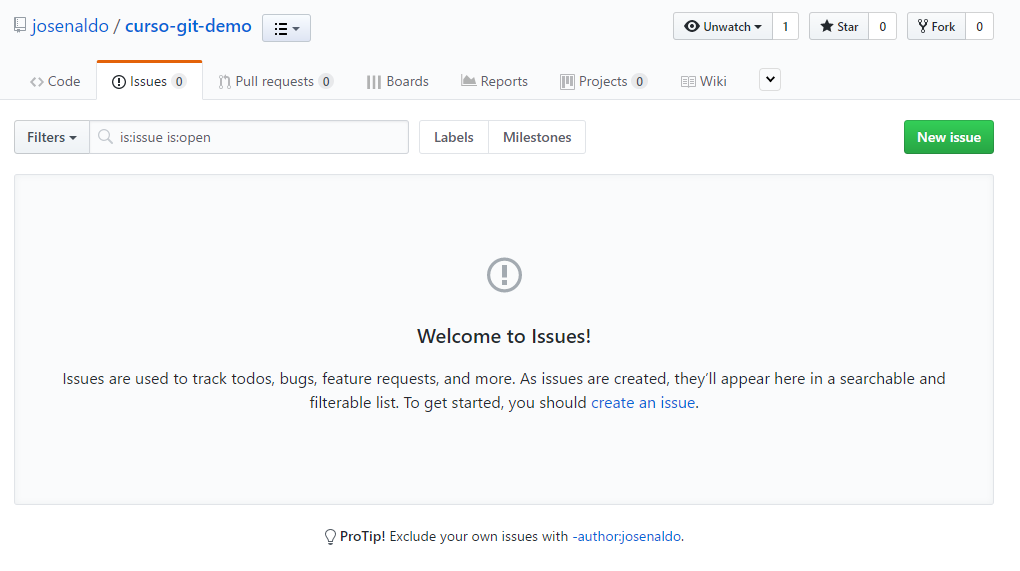
Task: Click the issue search input field
Action: pos(249,137)
